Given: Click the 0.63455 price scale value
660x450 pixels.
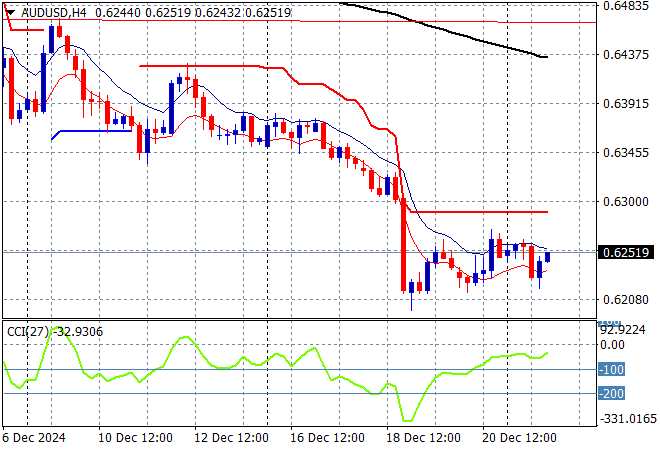Looking at the screenshot, I should coord(626,152).
